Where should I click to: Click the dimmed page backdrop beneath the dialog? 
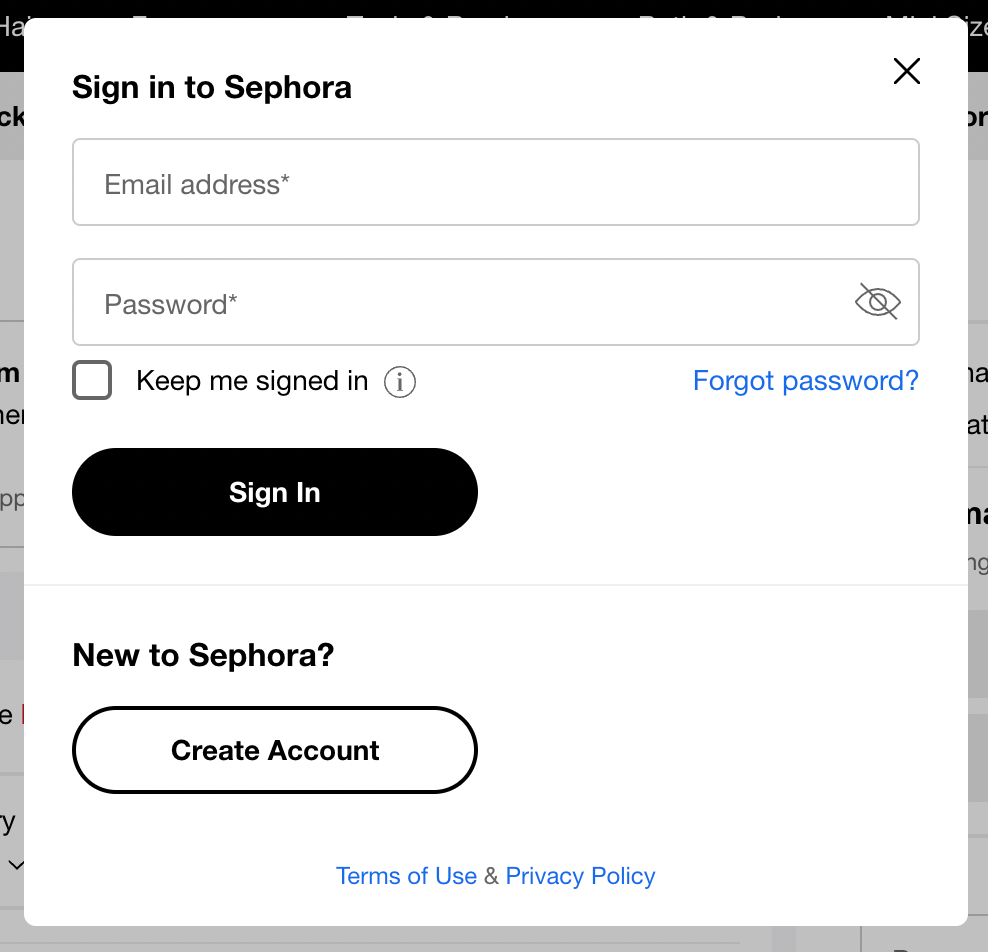pos(494,939)
